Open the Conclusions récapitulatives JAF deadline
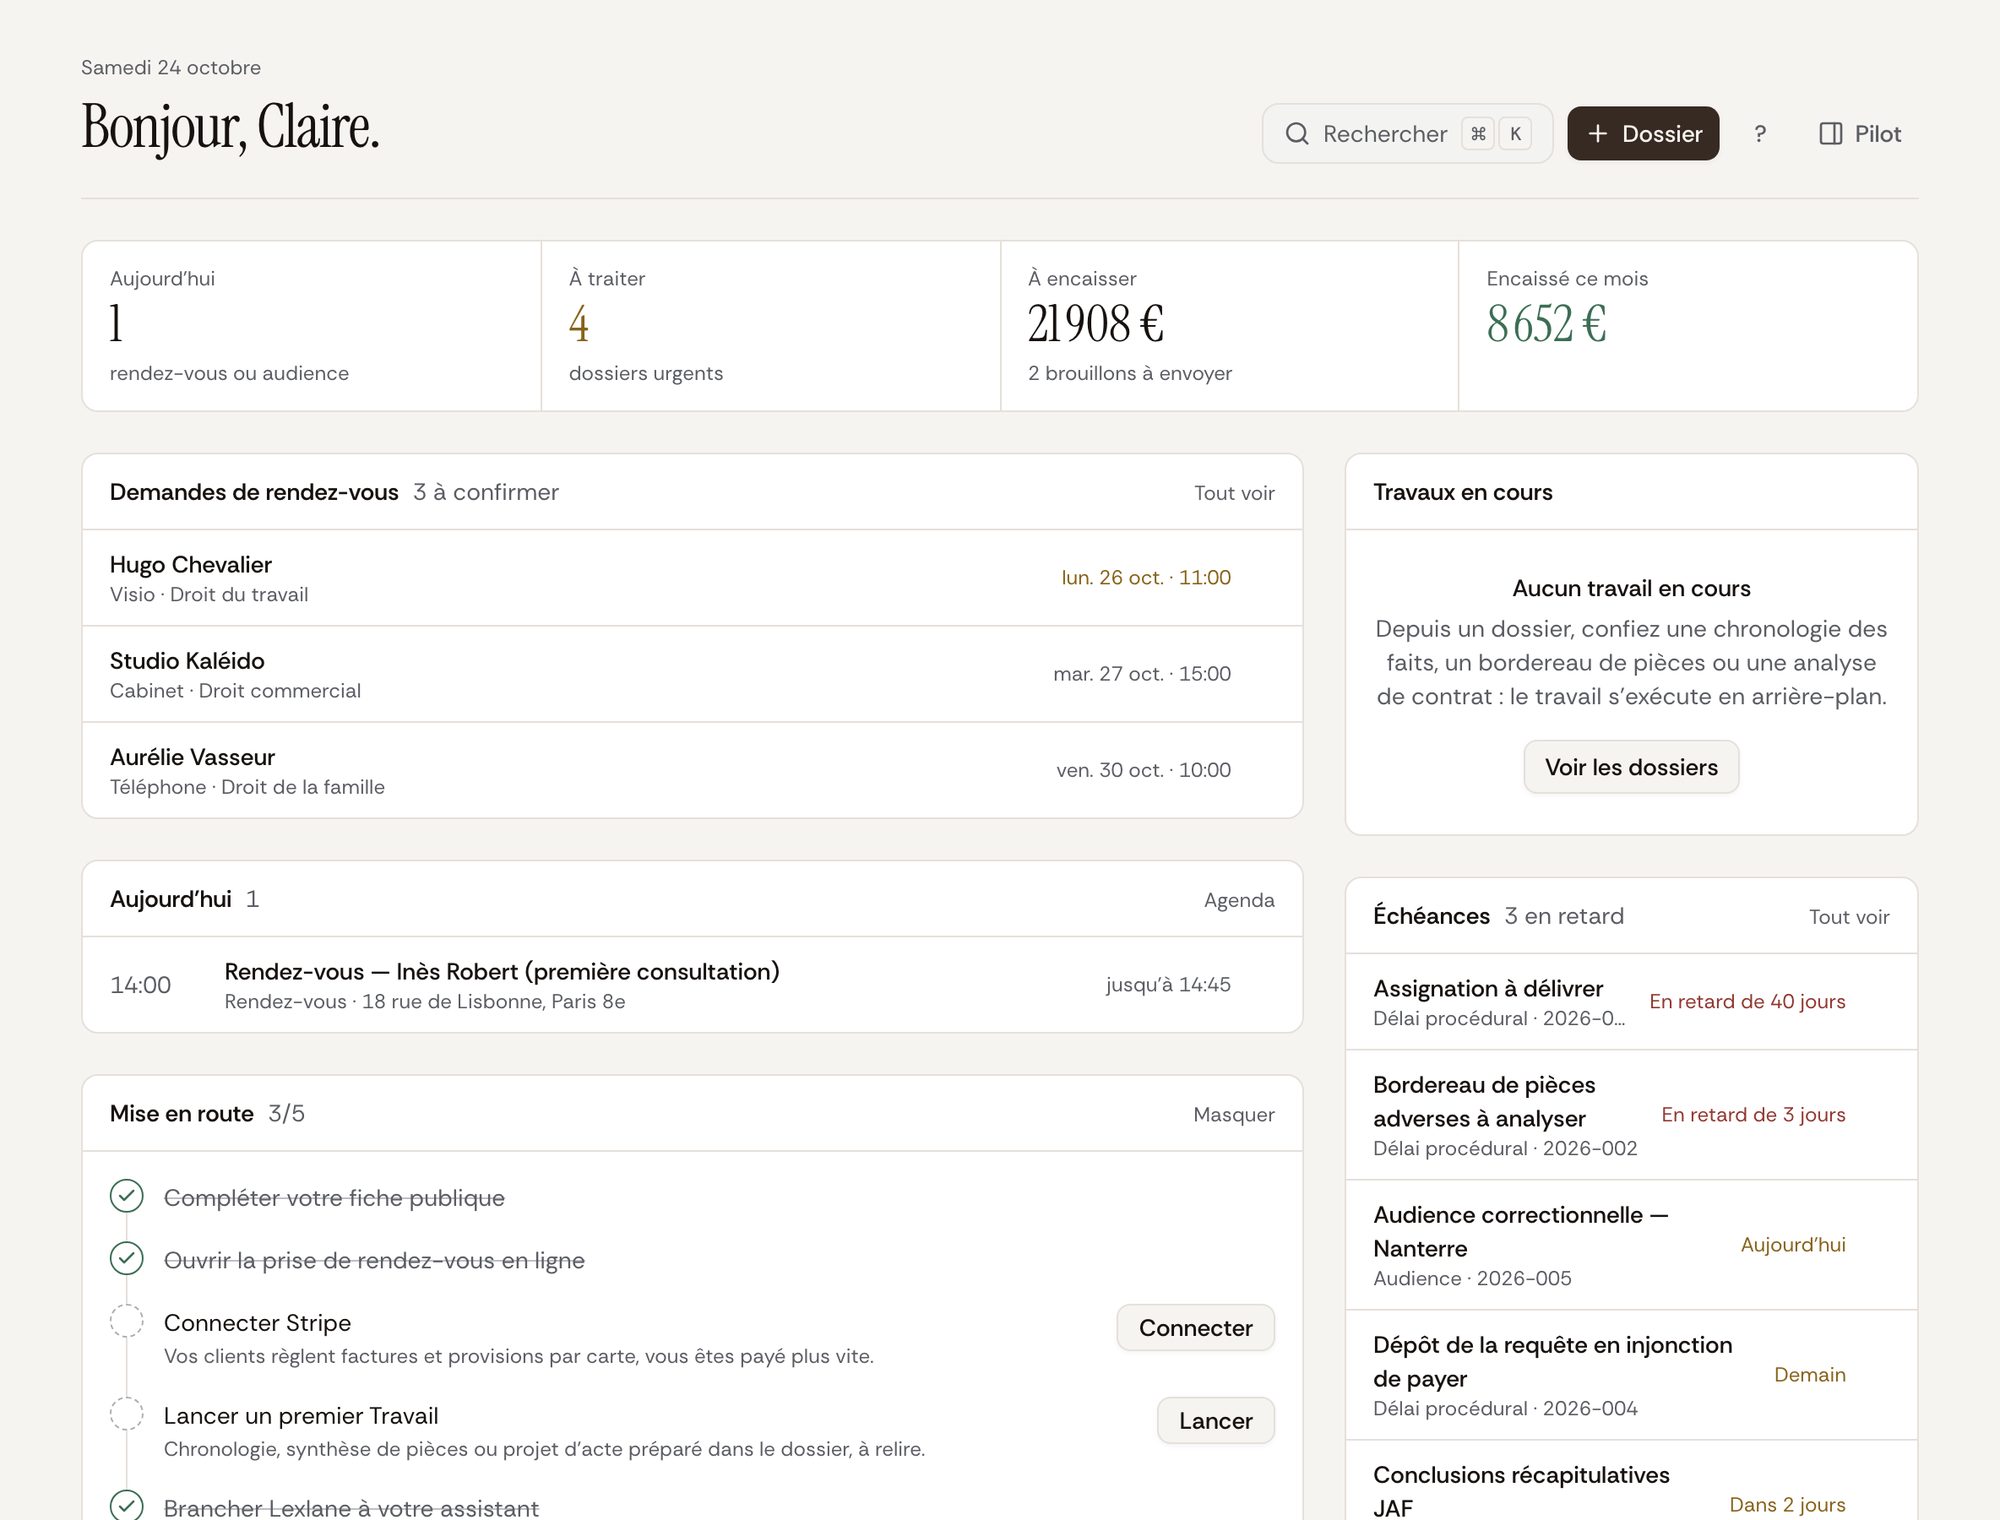Image resolution: width=2000 pixels, height=1520 pixels. coord(1631,1481)
